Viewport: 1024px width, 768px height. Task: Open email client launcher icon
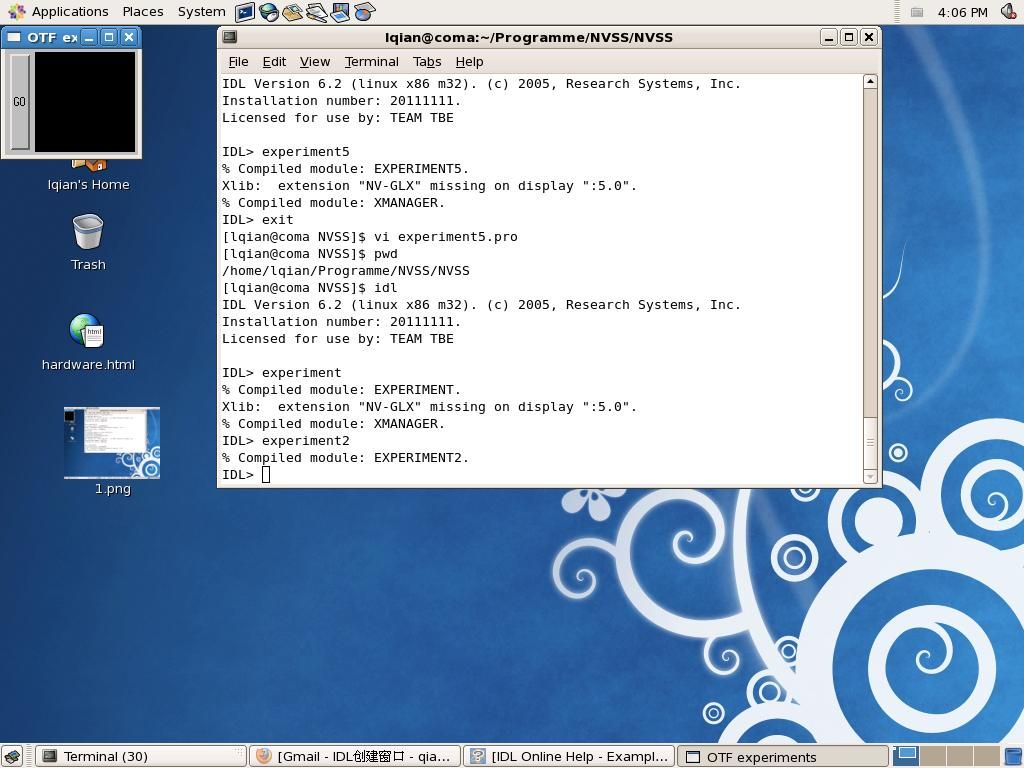pyautogui.click(x=293, y=12)
